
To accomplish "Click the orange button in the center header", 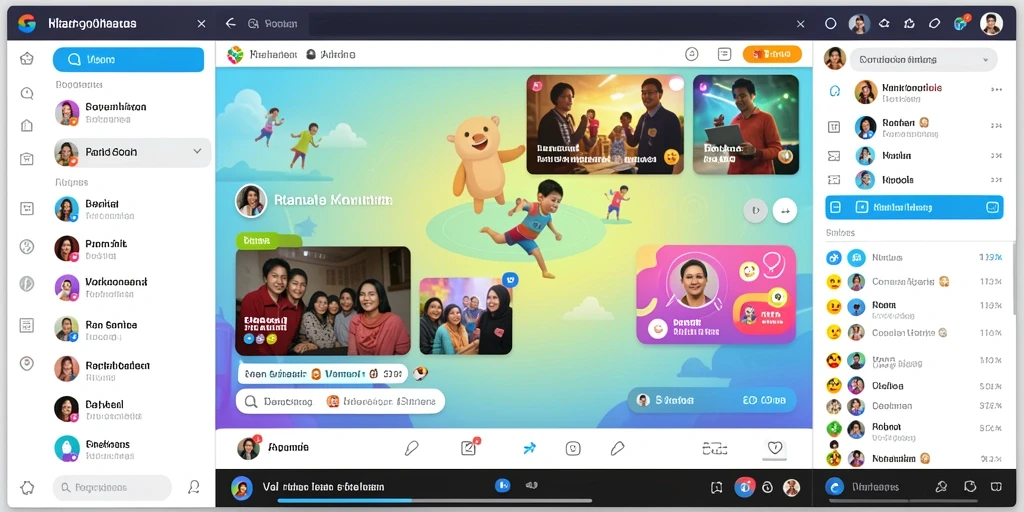I will pyautogui.click(x=772, y=54).
